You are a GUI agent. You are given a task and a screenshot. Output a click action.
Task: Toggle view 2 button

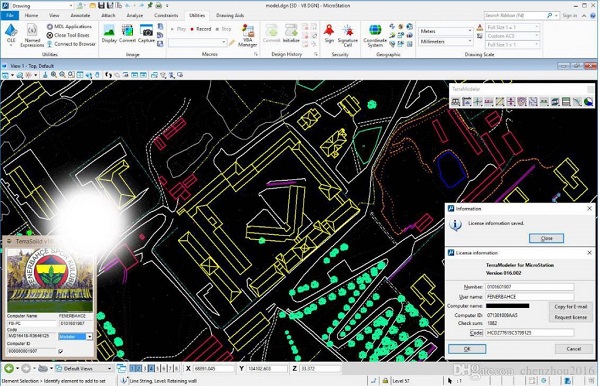click(x=139, y=368)
